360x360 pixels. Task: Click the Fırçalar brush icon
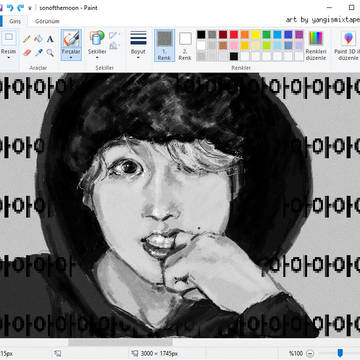71,39
